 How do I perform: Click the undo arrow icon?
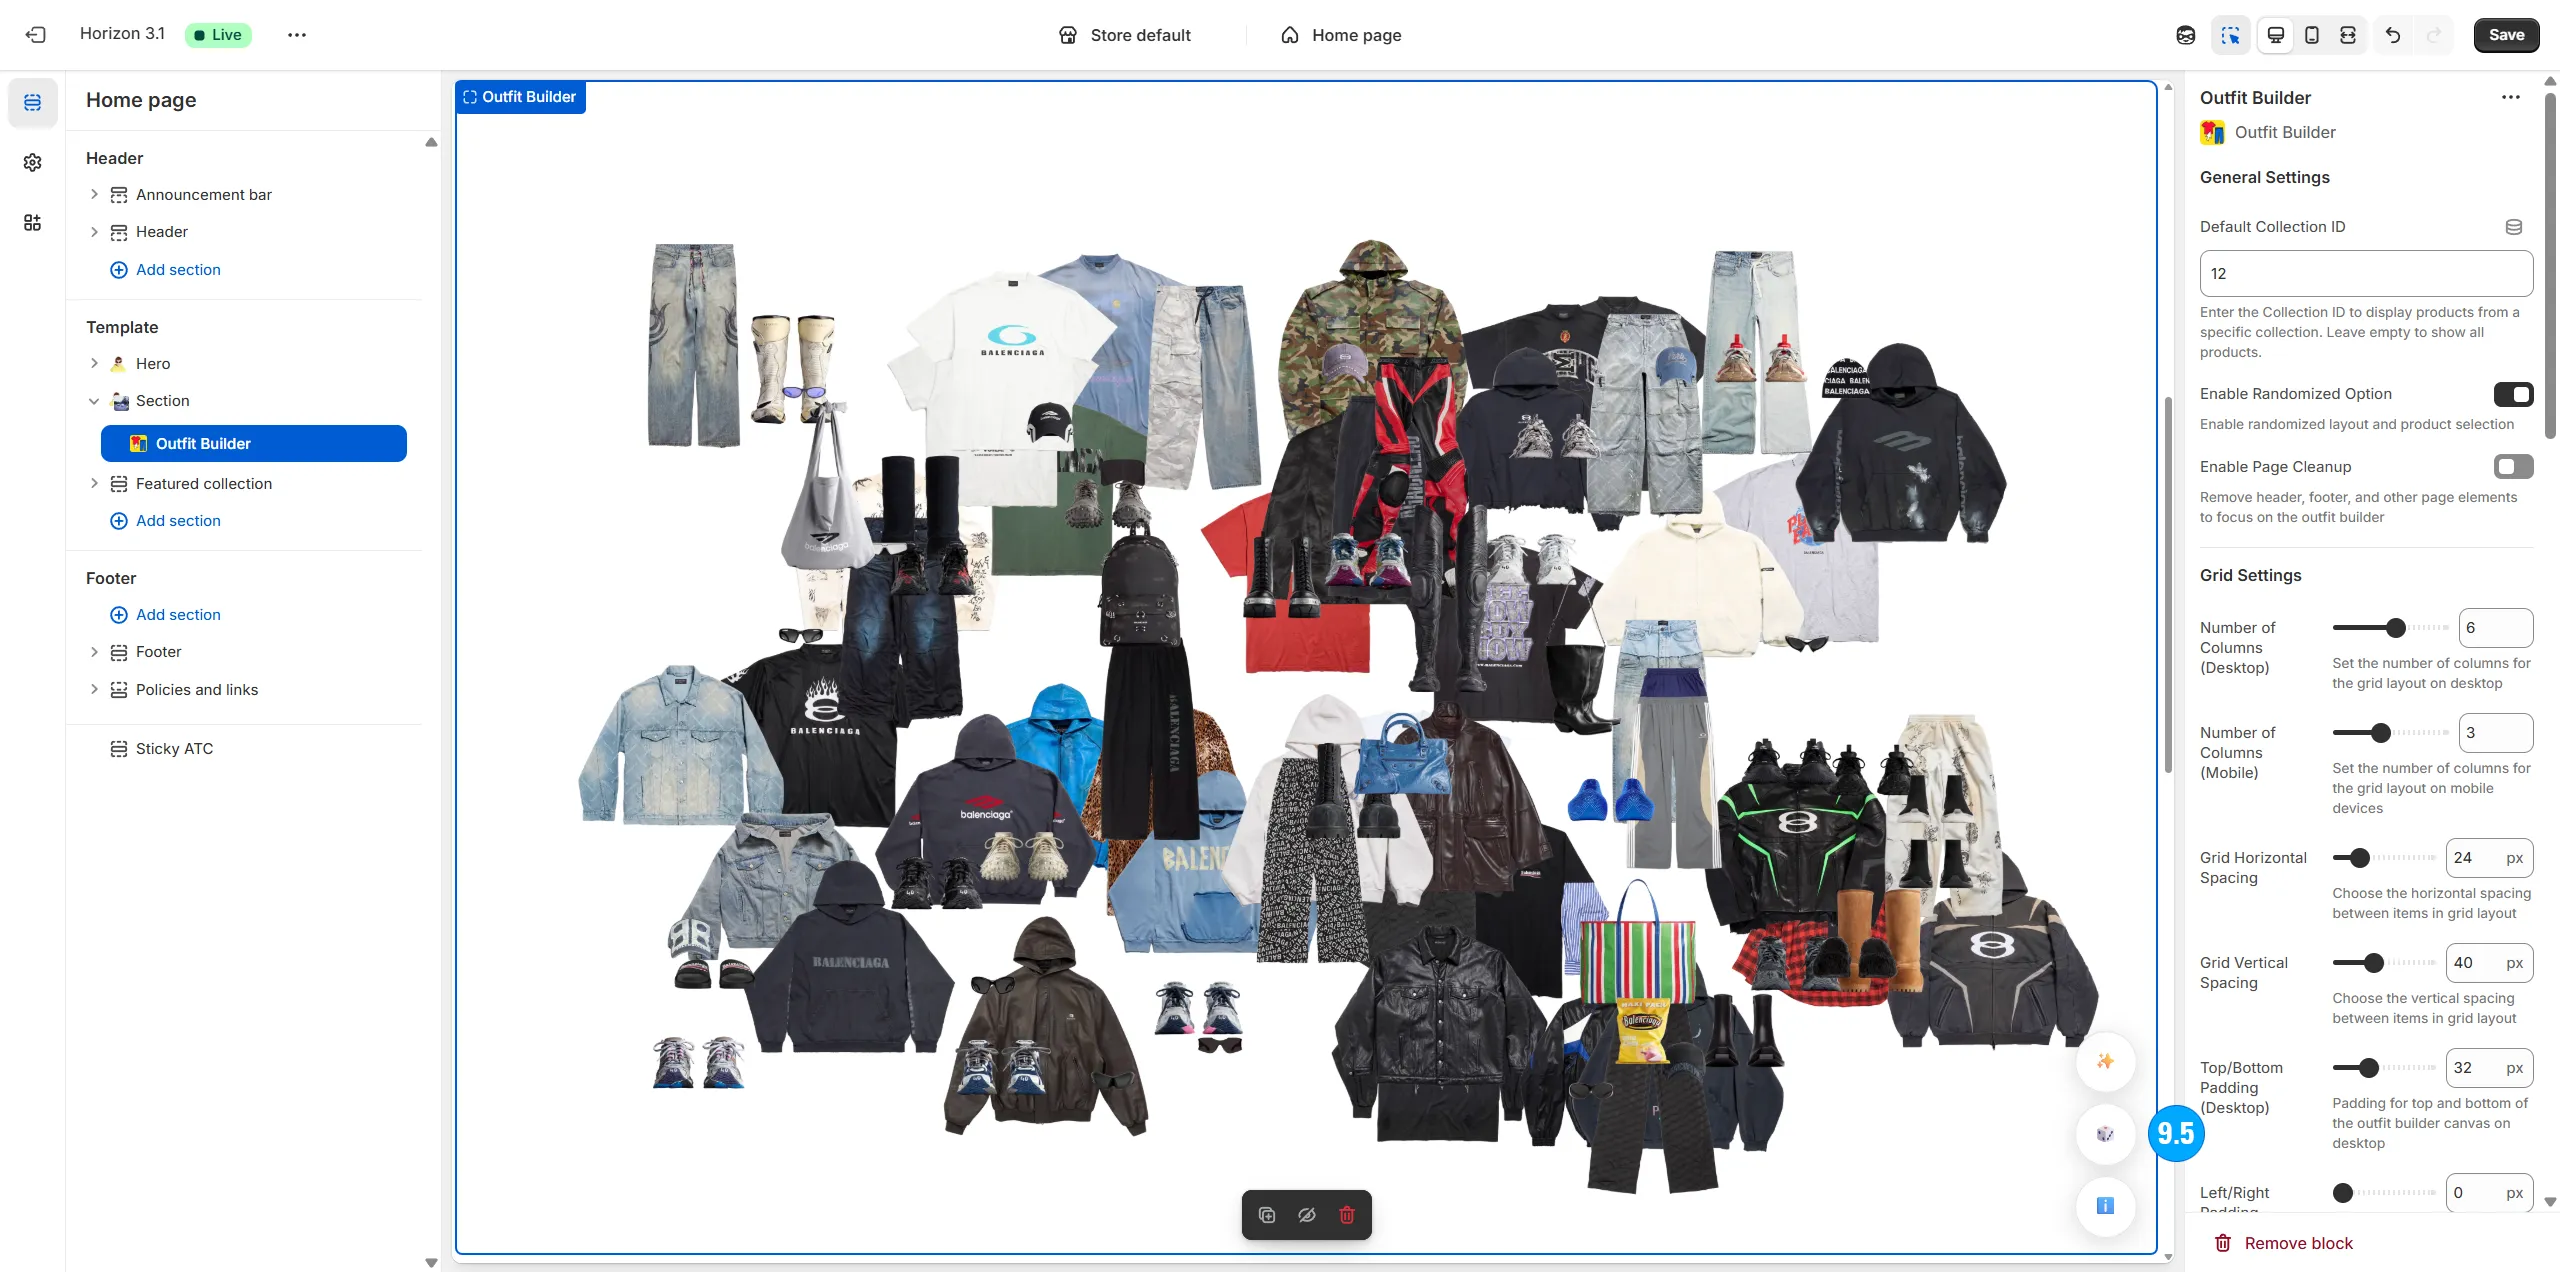pyautogui.click(x=2393, y=35)
